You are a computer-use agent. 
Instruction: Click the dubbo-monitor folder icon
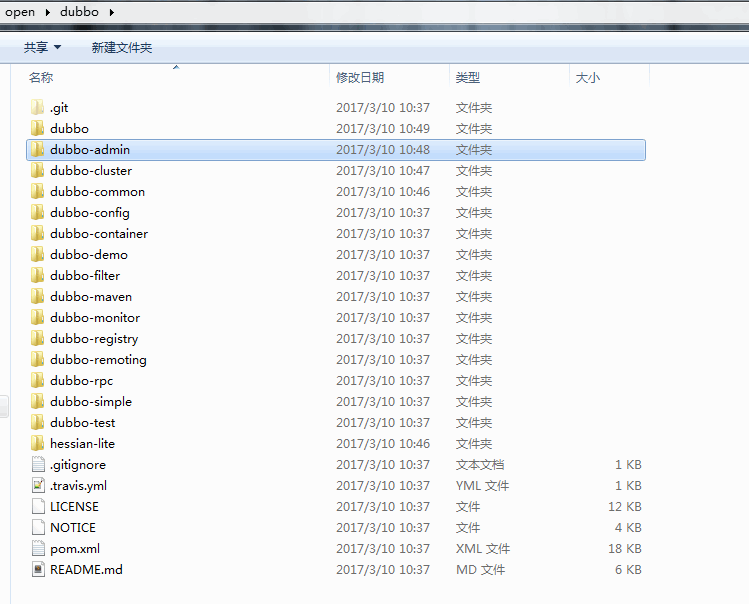coord(37,318)
